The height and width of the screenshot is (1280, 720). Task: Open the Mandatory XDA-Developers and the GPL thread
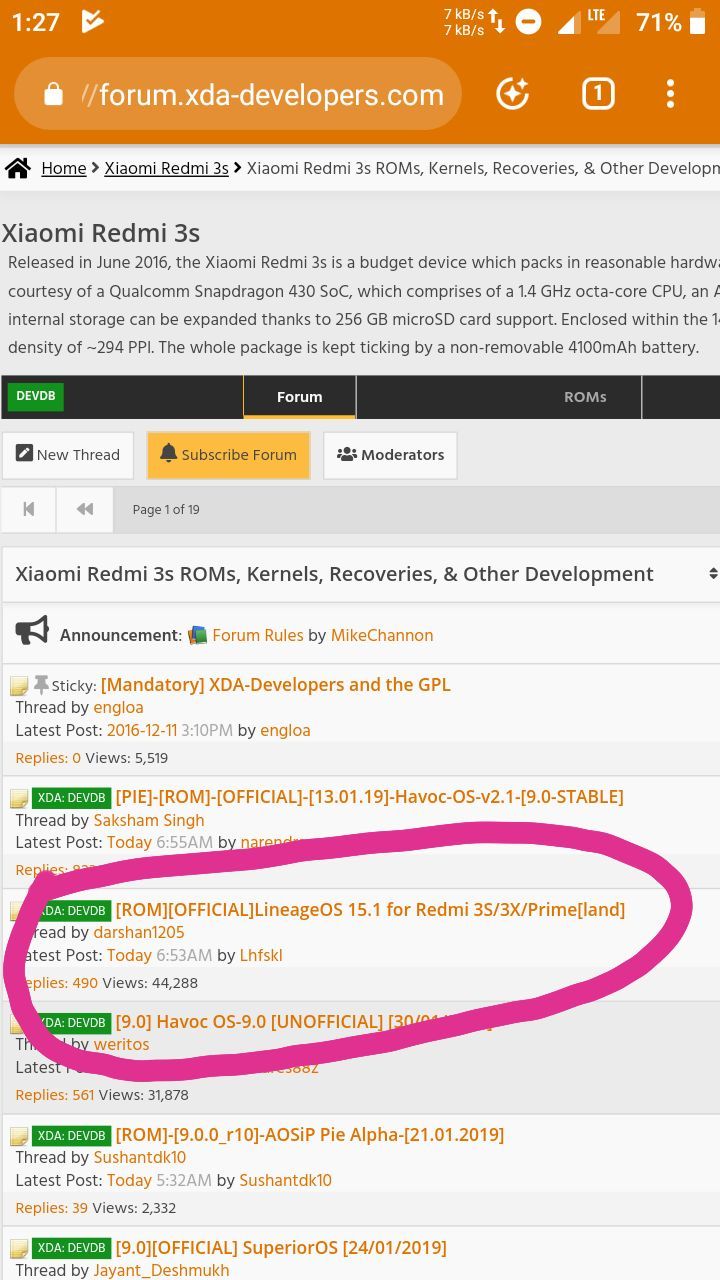pyautogui.click(x=276, y=685)
